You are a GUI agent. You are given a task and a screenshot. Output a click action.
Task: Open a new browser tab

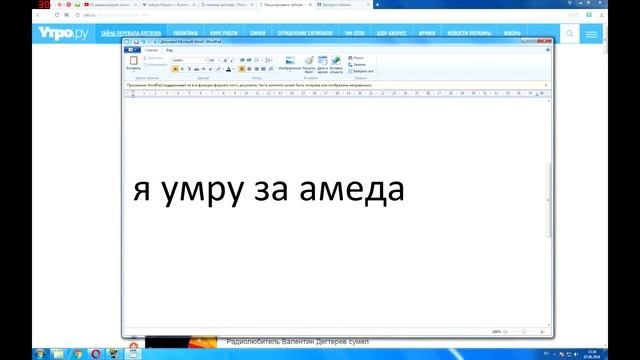tap(377, 4)
